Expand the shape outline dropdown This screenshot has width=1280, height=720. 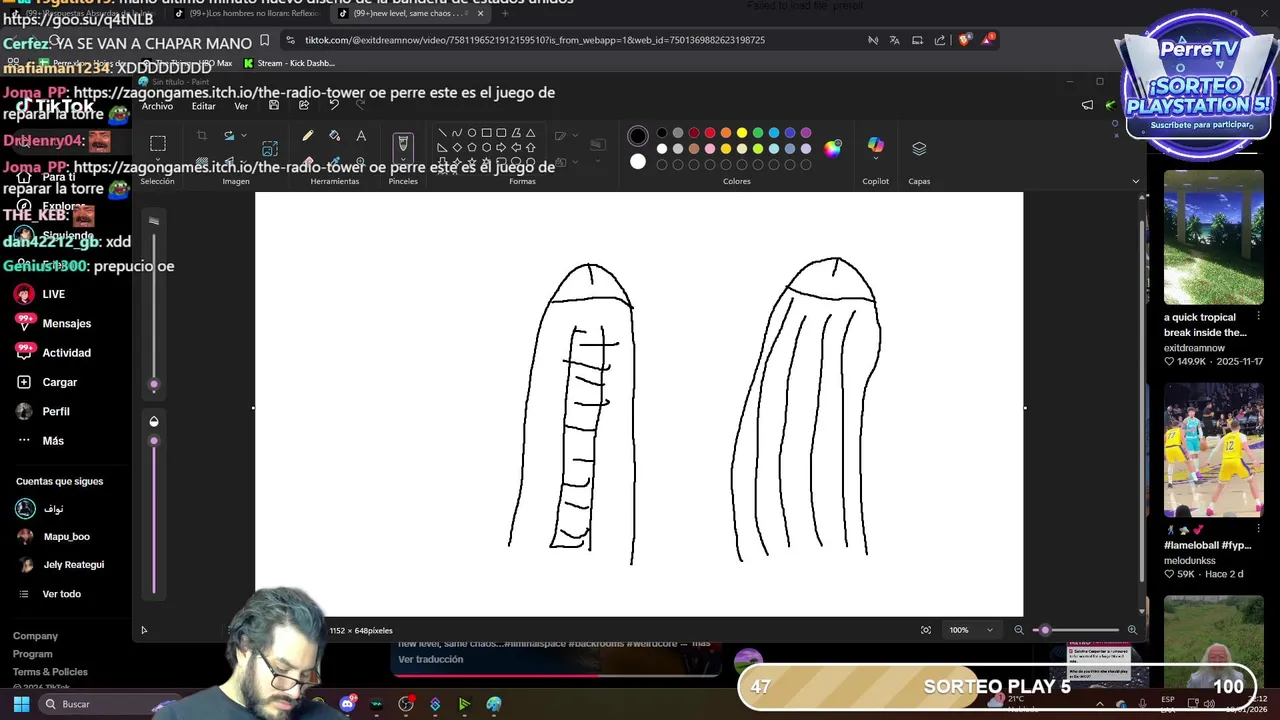point(573,136)
